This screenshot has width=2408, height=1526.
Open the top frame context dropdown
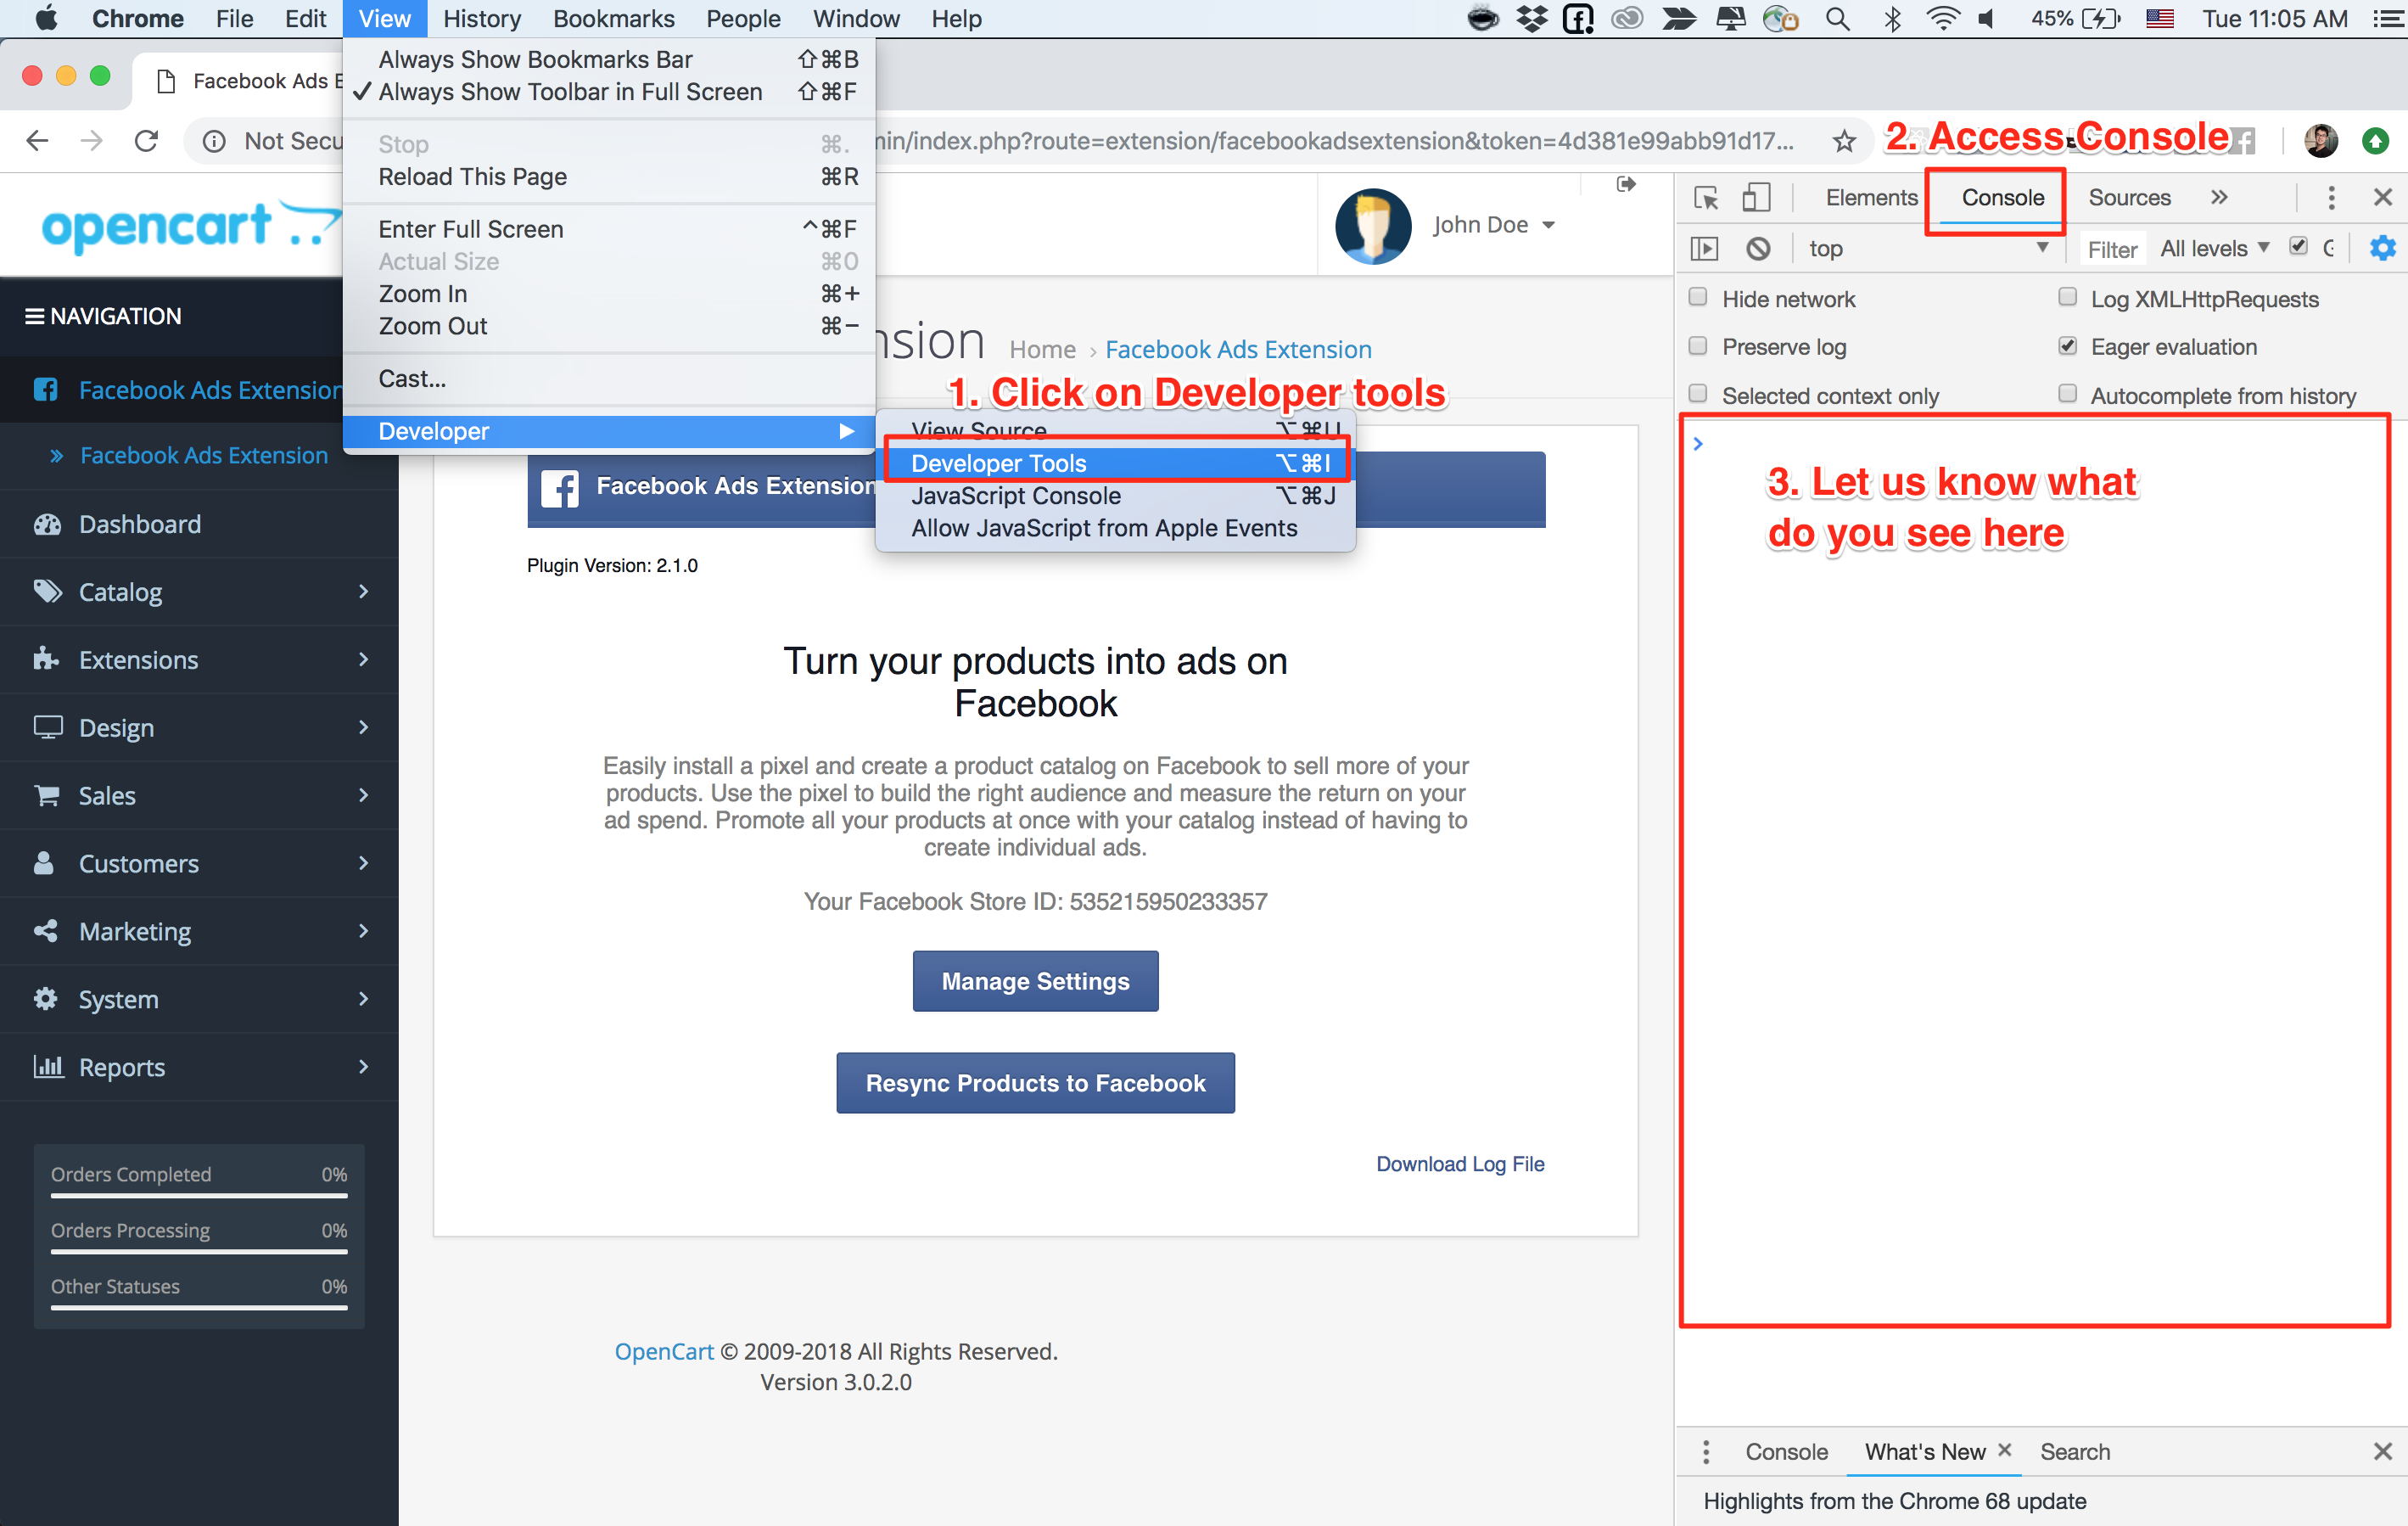[1930, 248]
